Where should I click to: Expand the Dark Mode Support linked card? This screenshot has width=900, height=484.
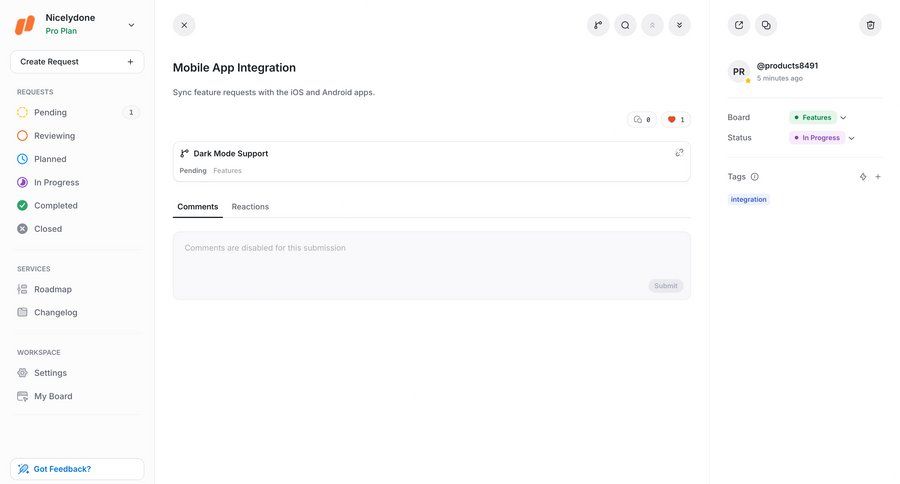pos(679,153)
